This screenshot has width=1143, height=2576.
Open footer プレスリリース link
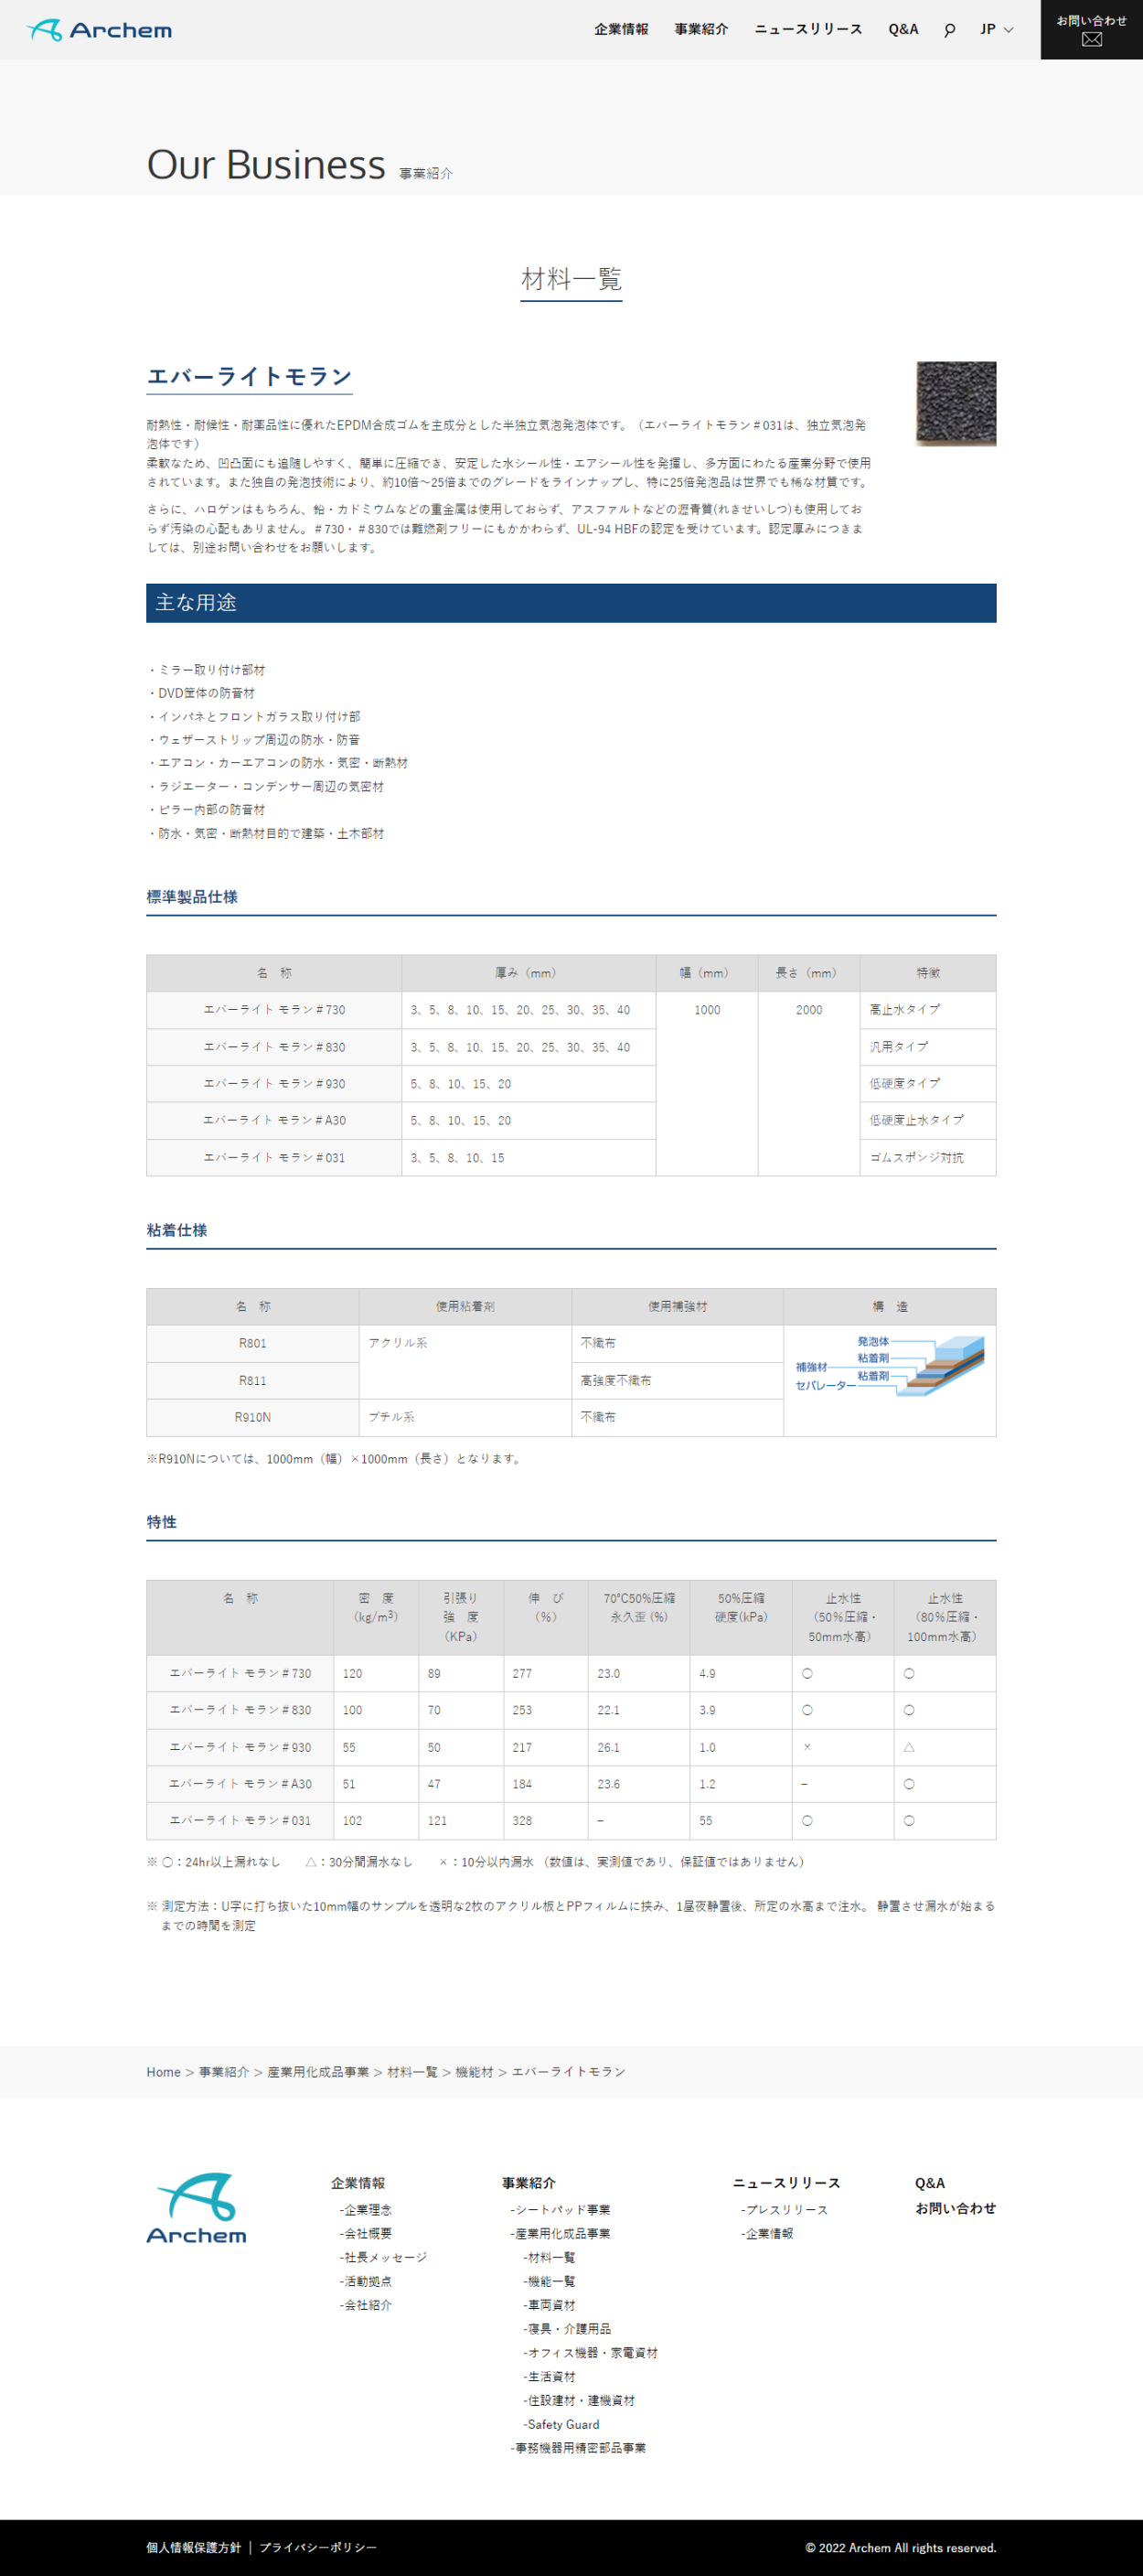[784, 2210]
